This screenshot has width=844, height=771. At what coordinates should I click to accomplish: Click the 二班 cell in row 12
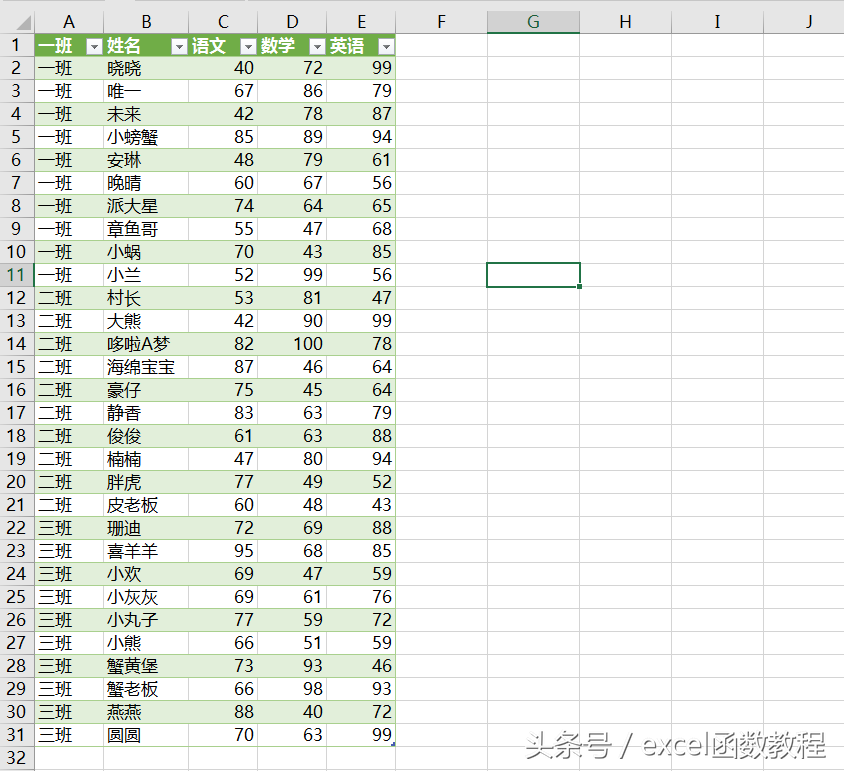pyautogui.click(x=69, y=298)
